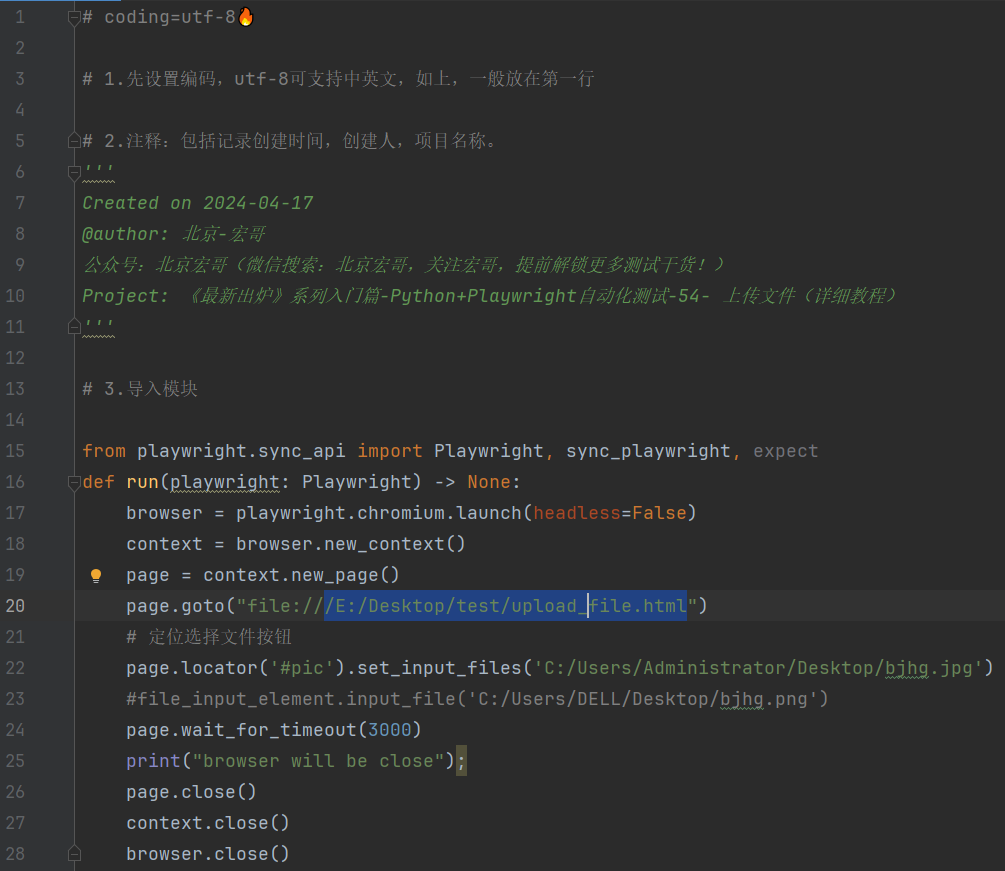Collapse the run function definition at line 16
1005x871 pixels.
[x=74, y=481]
